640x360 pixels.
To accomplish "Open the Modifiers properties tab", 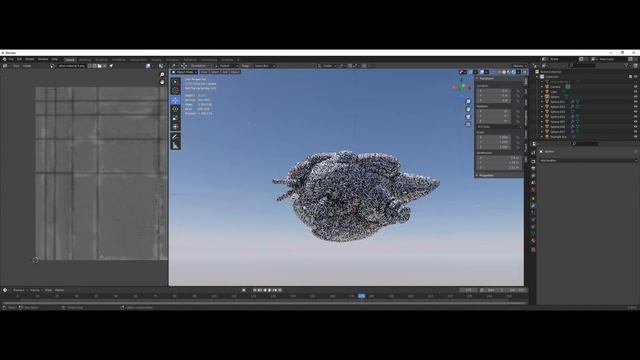I will pyautogui.click(x=533, y=205).
